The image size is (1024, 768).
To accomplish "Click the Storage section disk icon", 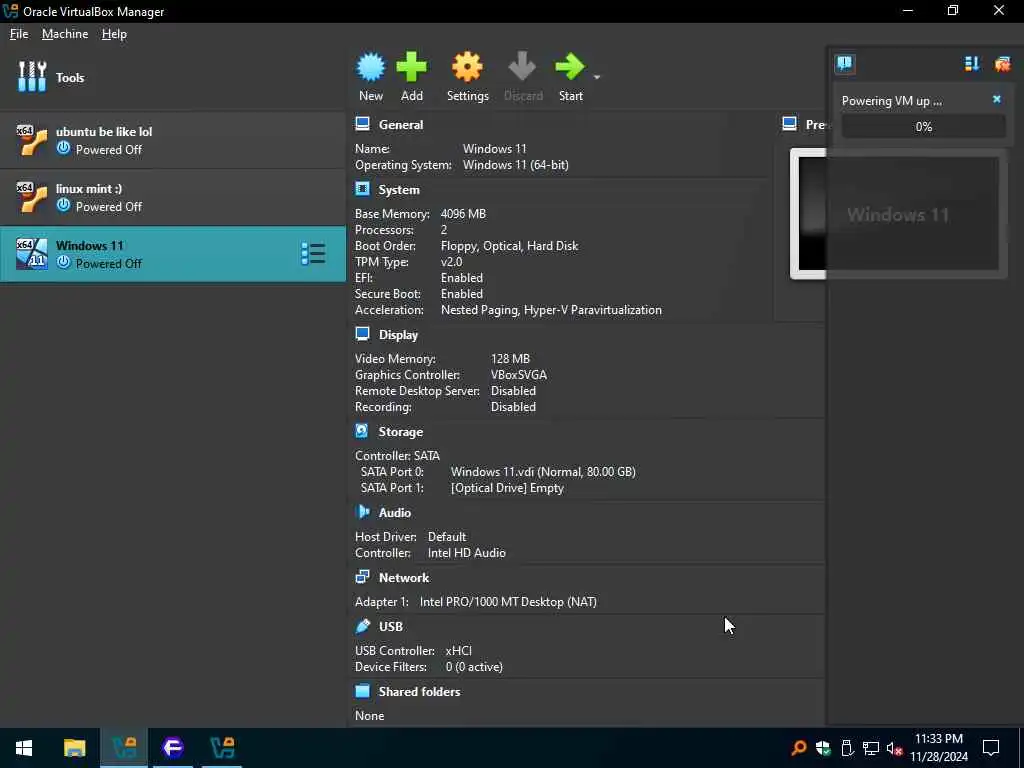I will pyautogui.click(x=362, y=431).
